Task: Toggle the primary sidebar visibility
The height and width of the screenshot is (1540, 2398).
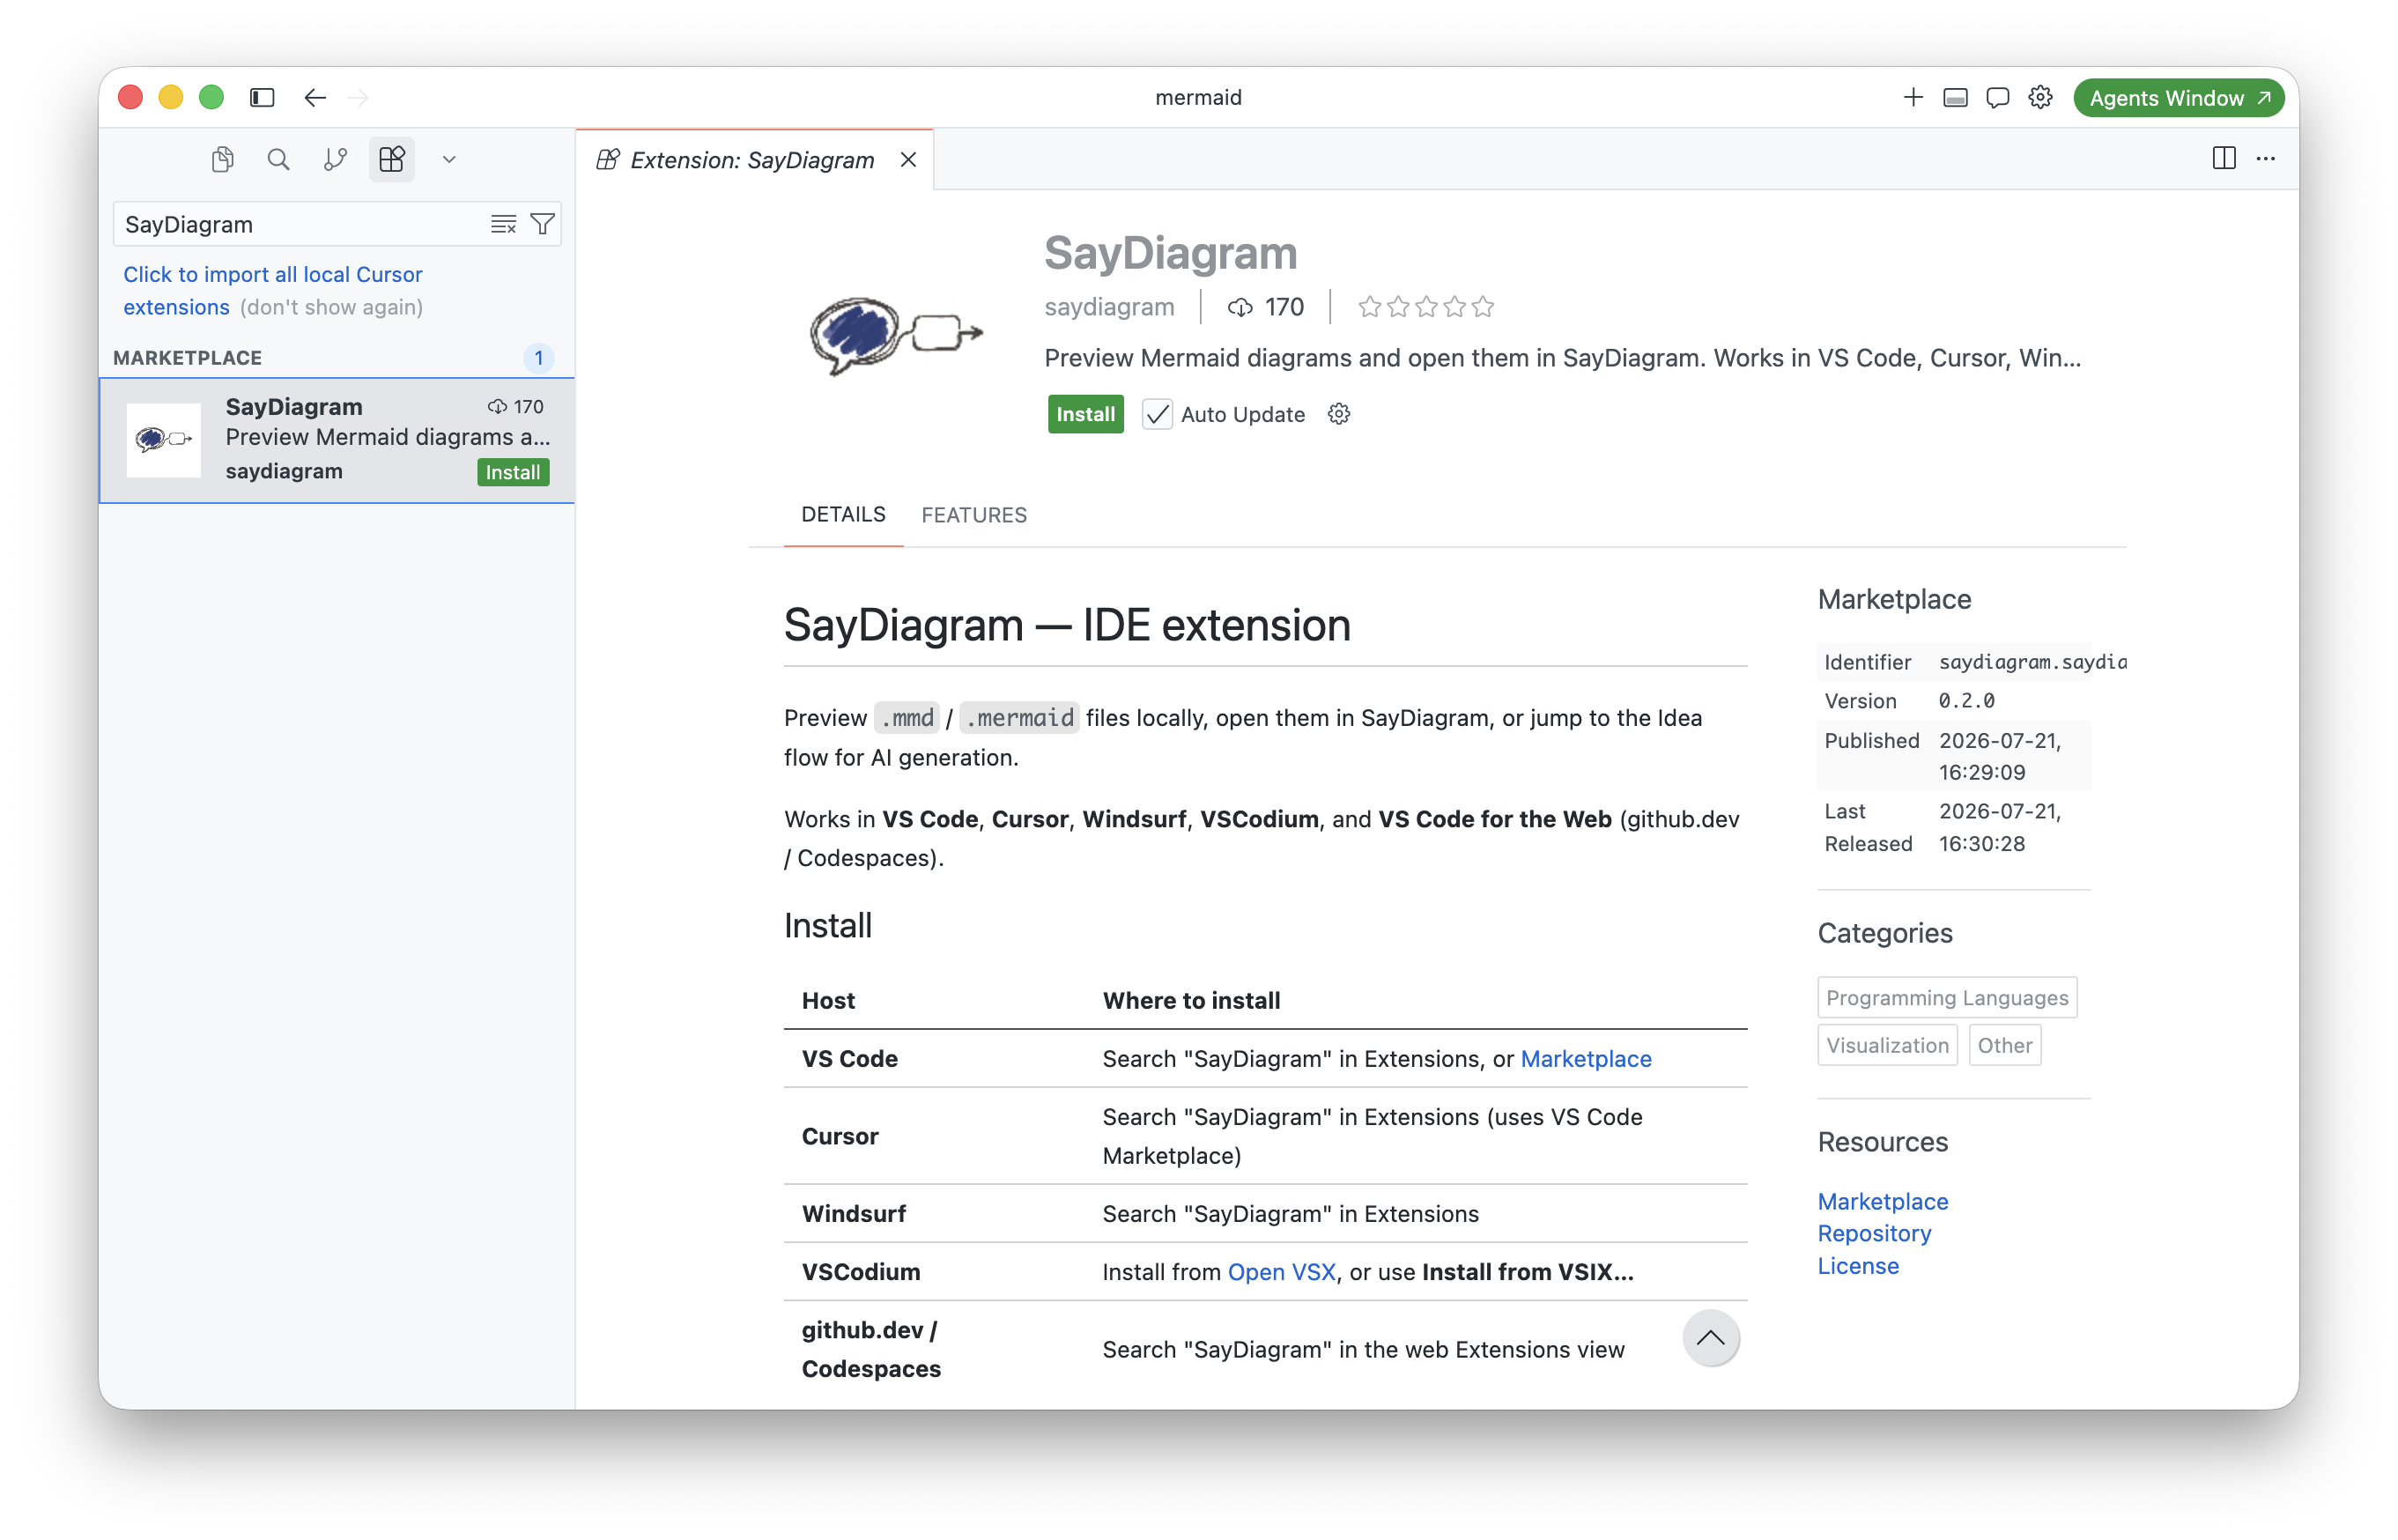Action: [x=262, y=97]
